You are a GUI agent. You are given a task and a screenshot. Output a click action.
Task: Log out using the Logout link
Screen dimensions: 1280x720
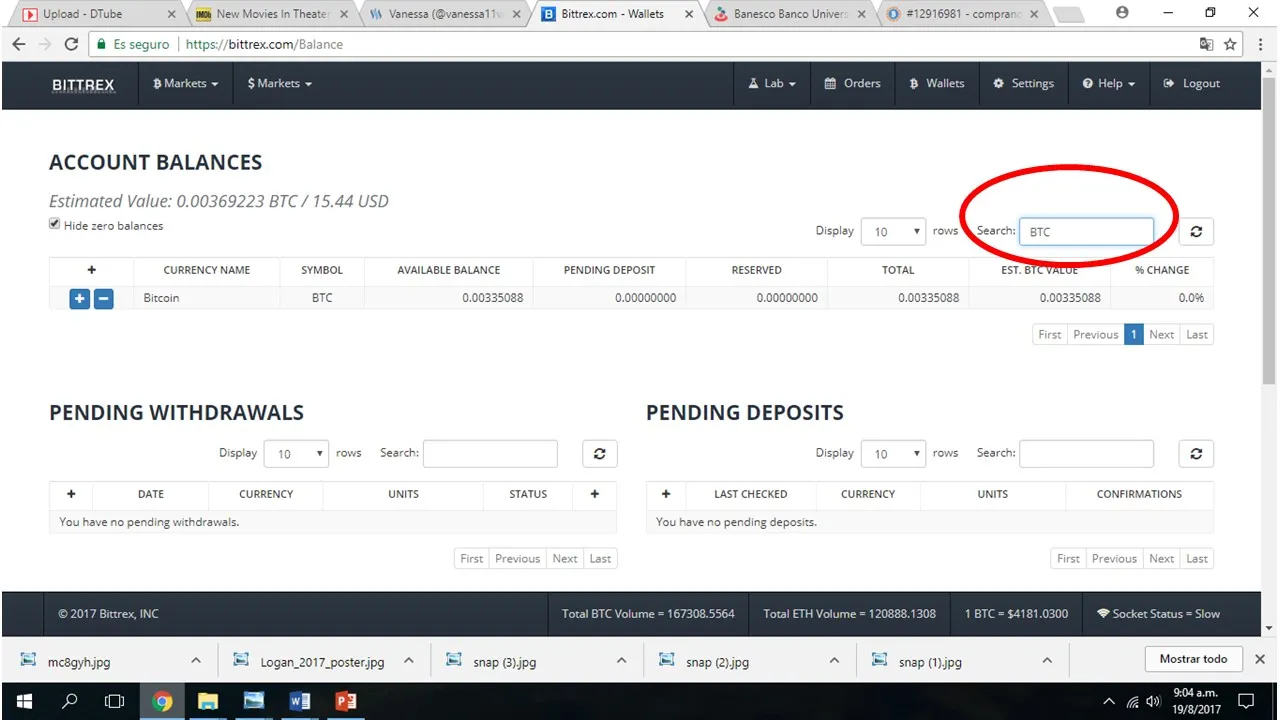point(1191,84)
